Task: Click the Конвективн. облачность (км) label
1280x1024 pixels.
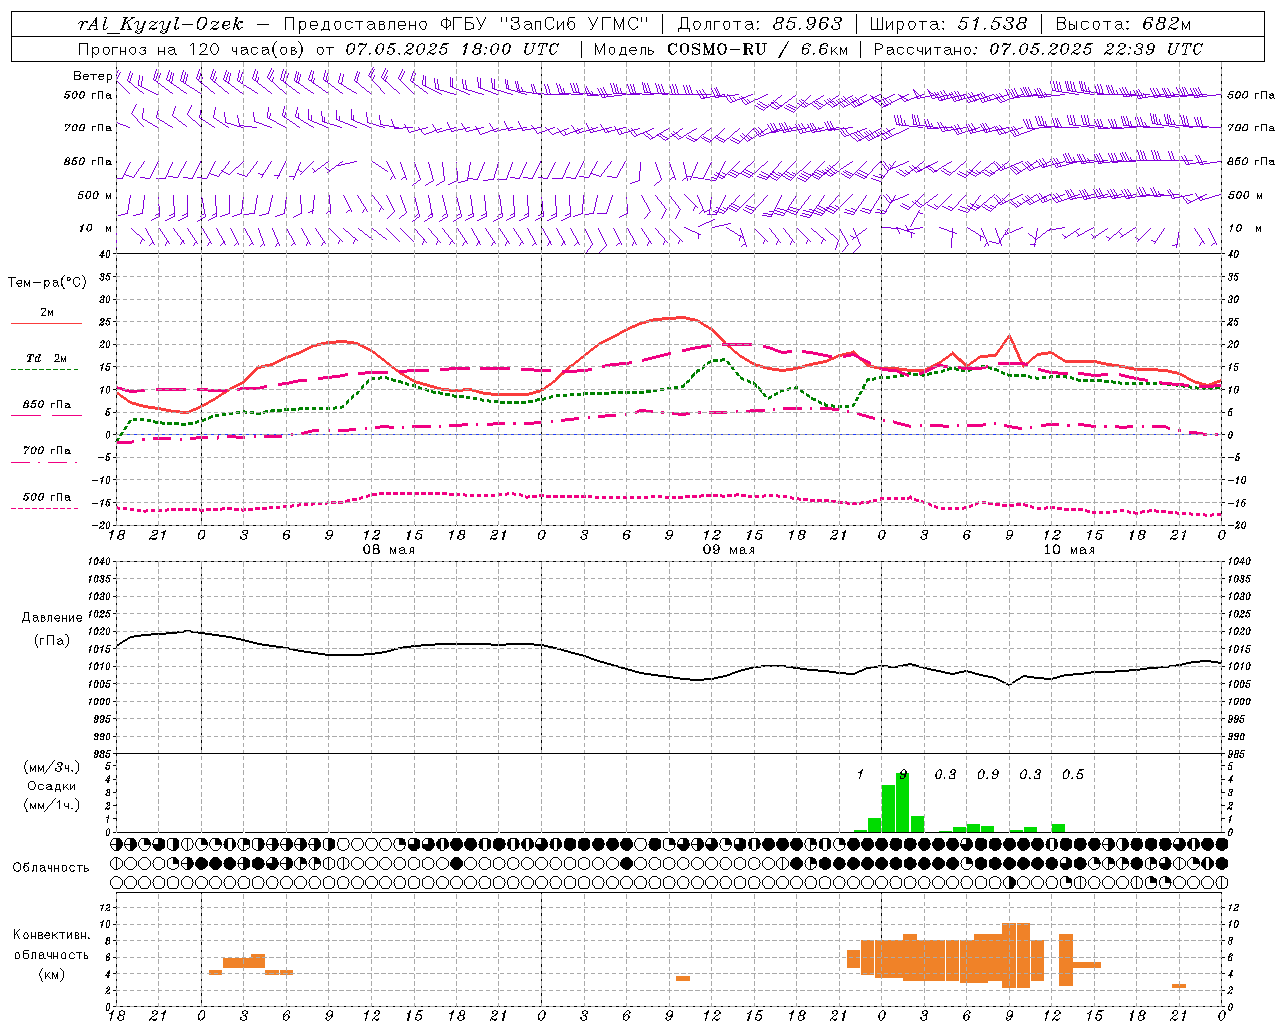Action: point(52,954)
